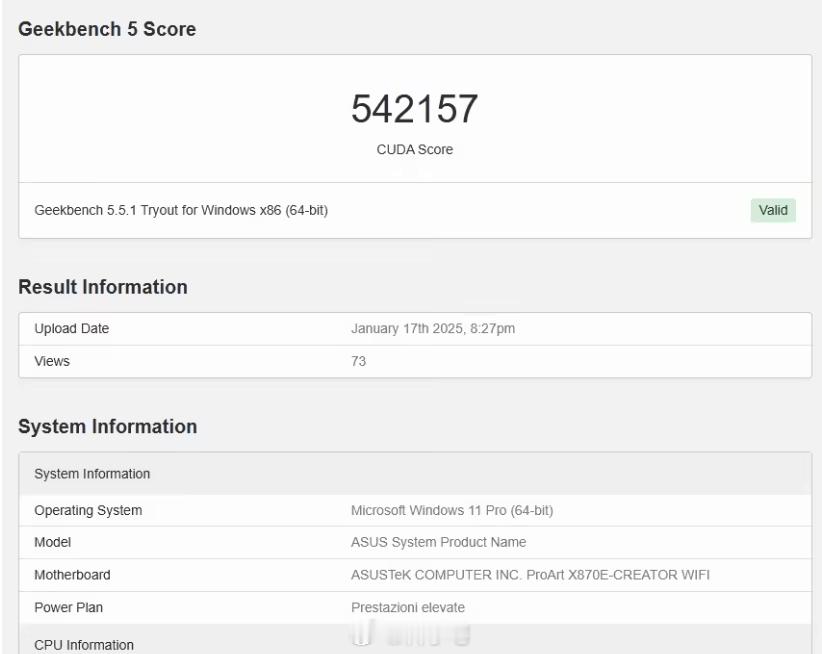
Task: Click Prestazioni elevate power plan value
Action: click(x=408, y=607)
